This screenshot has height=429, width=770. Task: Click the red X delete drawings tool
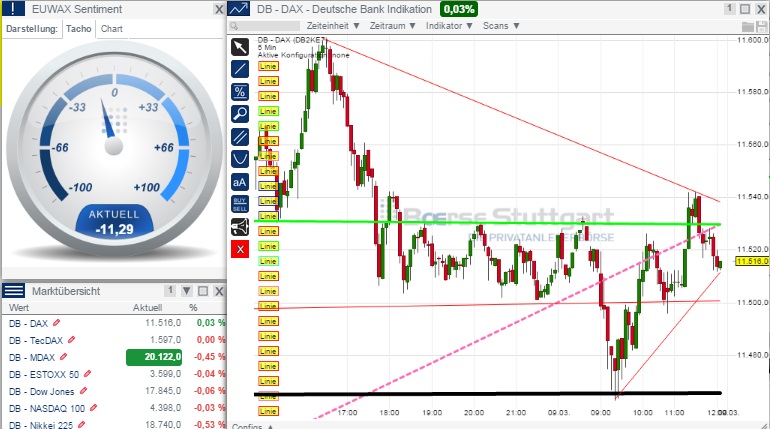(240, 249)
